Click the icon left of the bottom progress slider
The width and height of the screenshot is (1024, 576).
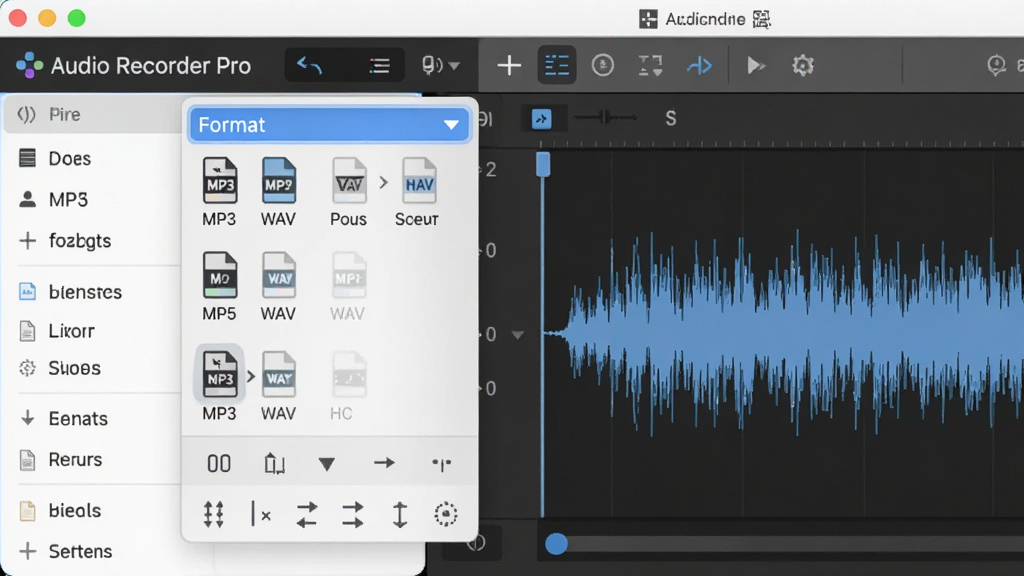pyautogui.click(x=476, y=543)
